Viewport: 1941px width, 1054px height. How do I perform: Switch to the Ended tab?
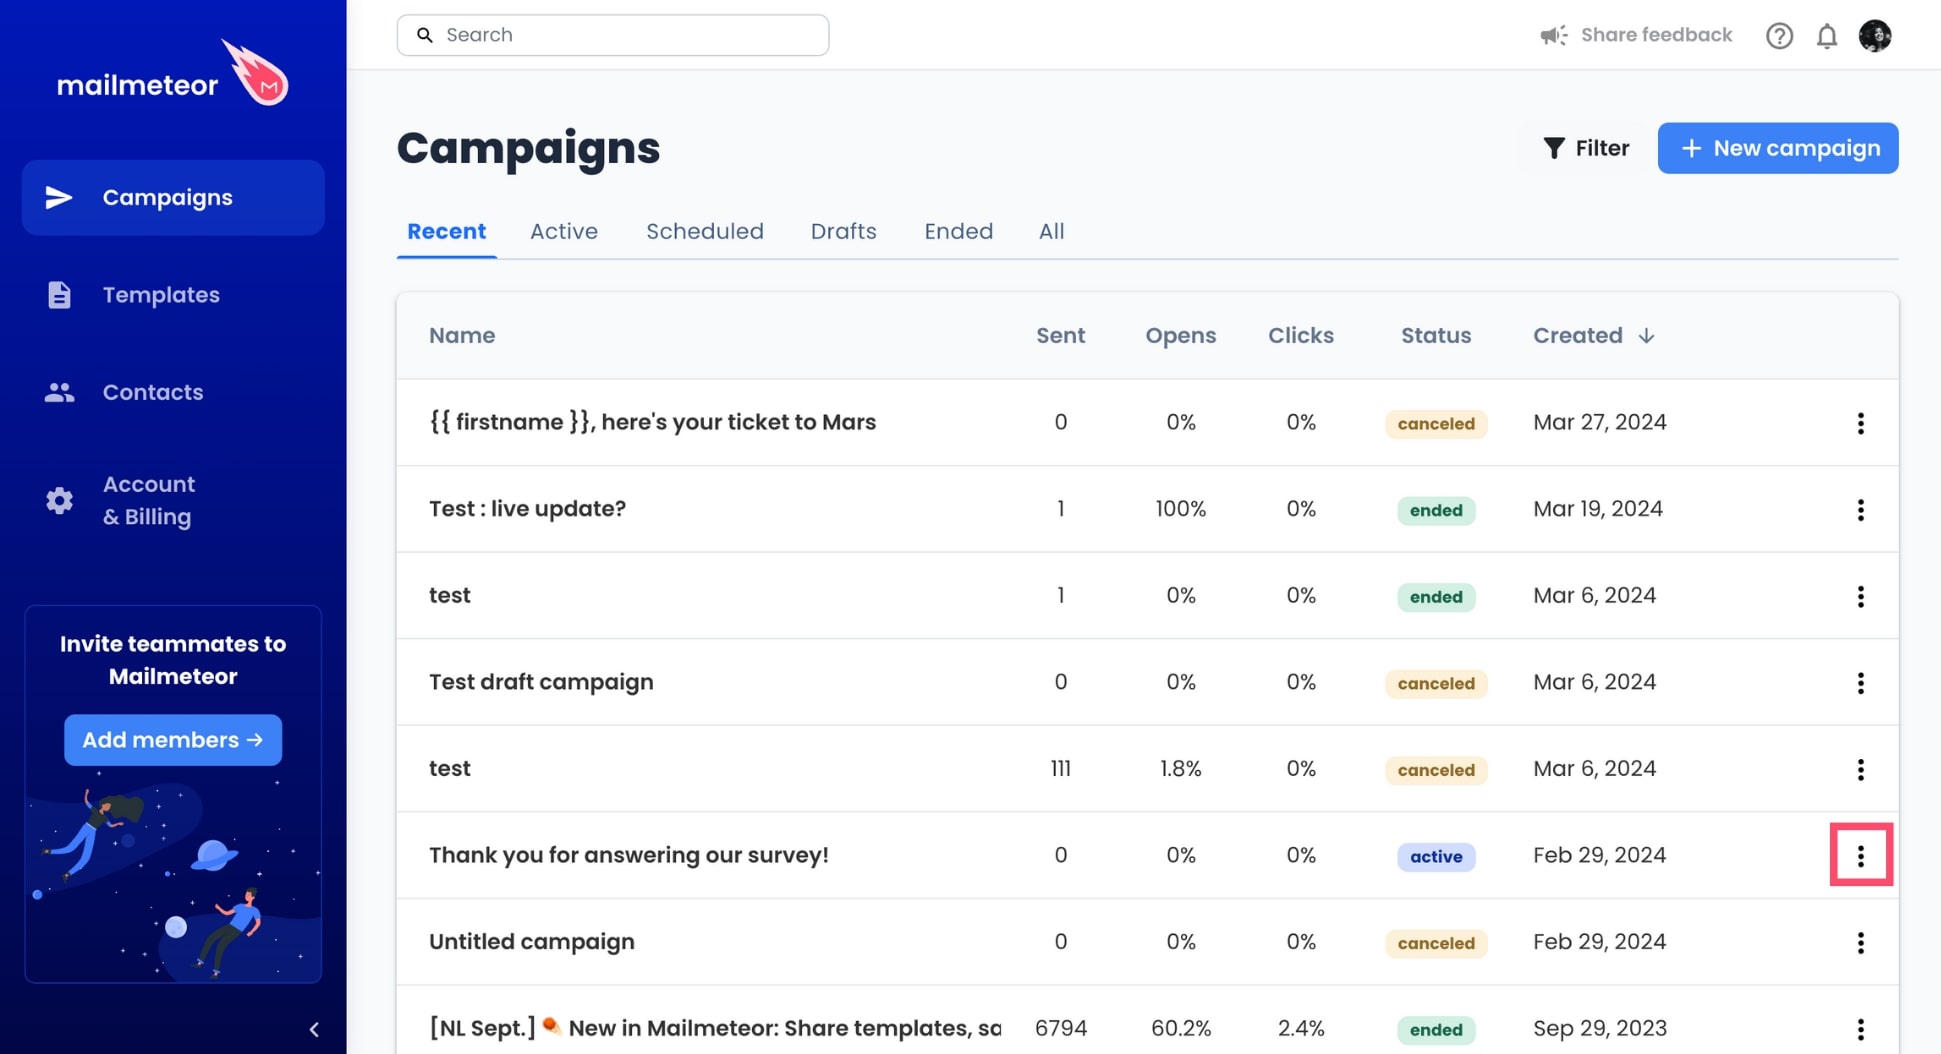[x=958, y=232]
